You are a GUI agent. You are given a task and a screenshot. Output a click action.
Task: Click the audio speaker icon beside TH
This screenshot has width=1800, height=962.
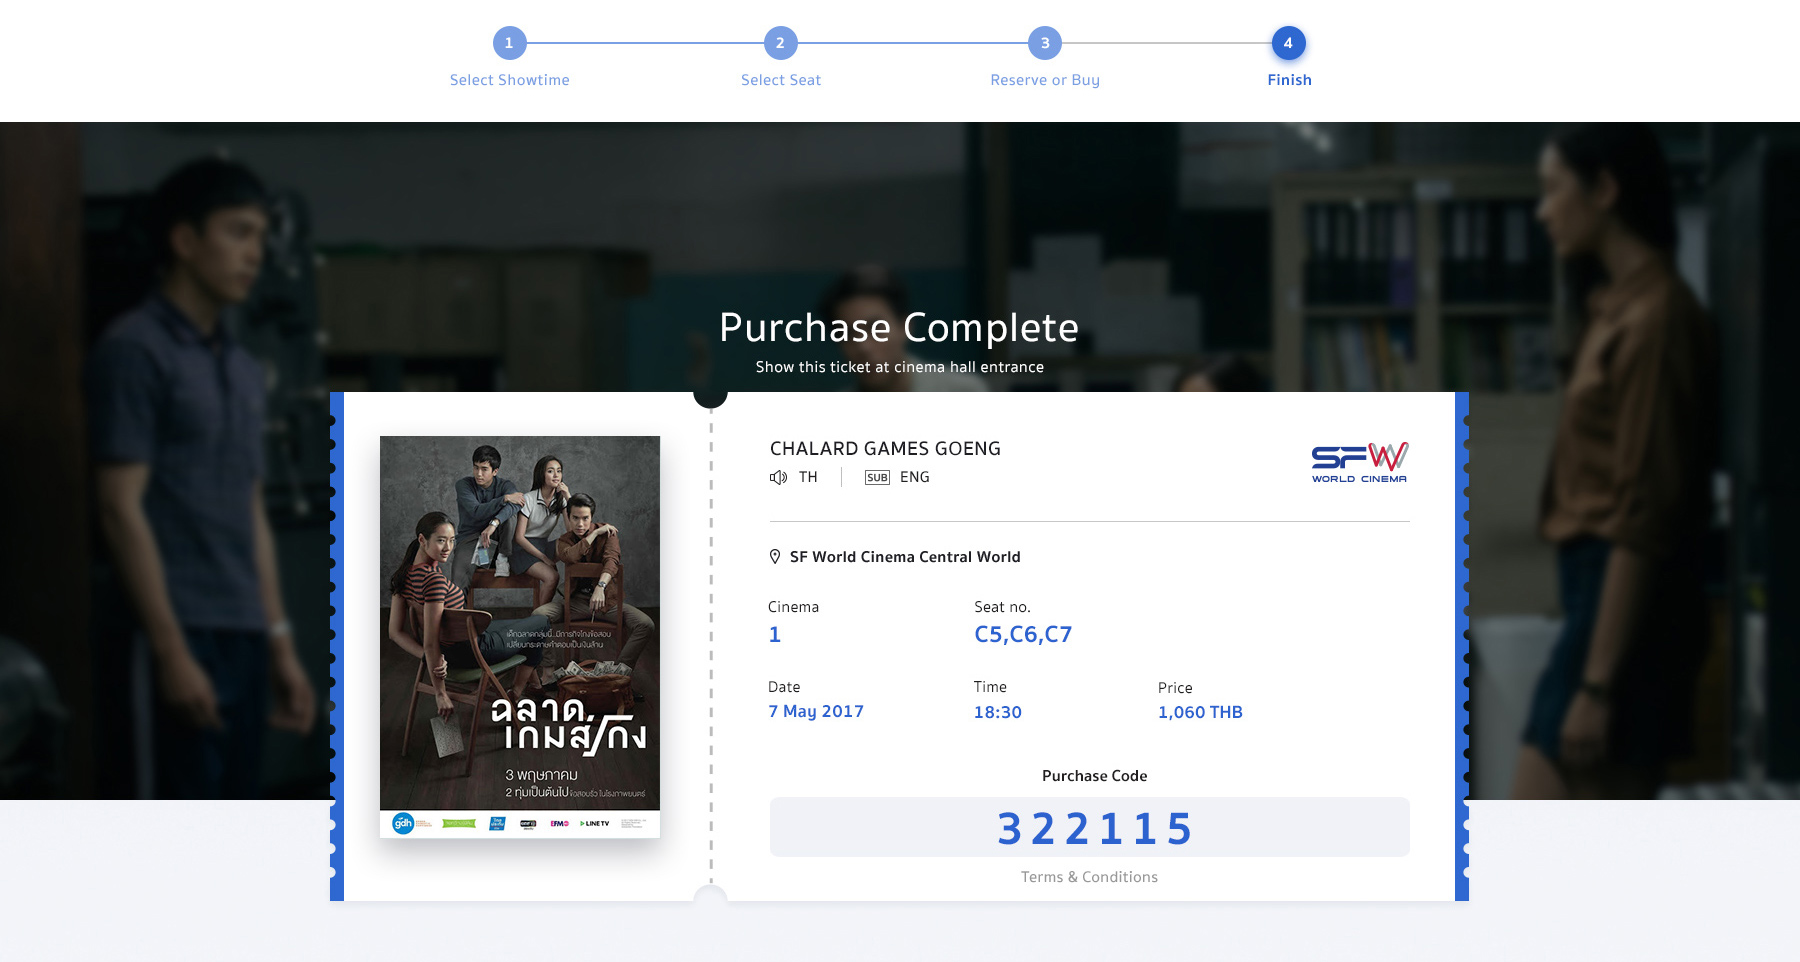tap(778, 477)
